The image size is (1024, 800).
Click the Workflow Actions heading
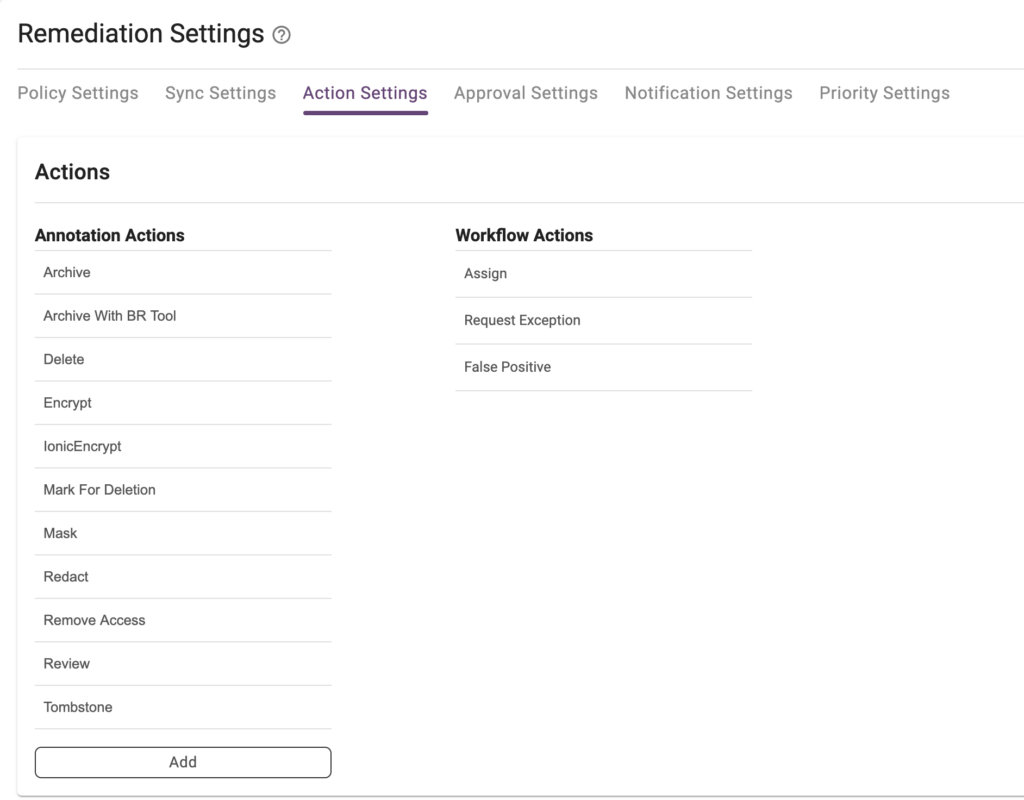tap(524, 235)
